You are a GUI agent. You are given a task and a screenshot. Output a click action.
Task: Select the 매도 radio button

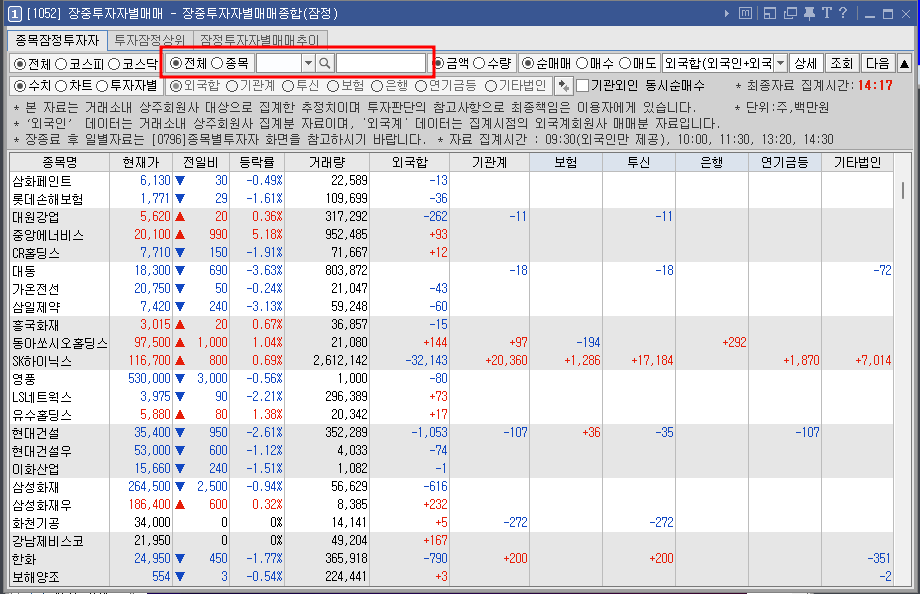click(x=625, y=63)
